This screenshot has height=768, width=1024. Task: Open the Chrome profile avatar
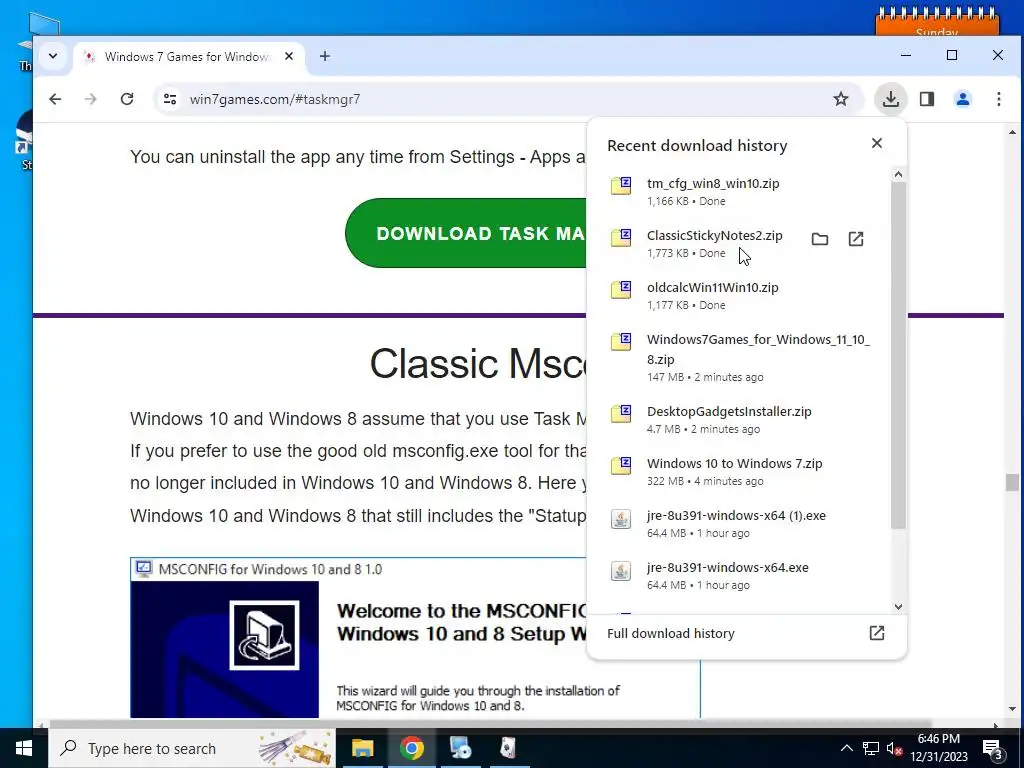(963, 99)
